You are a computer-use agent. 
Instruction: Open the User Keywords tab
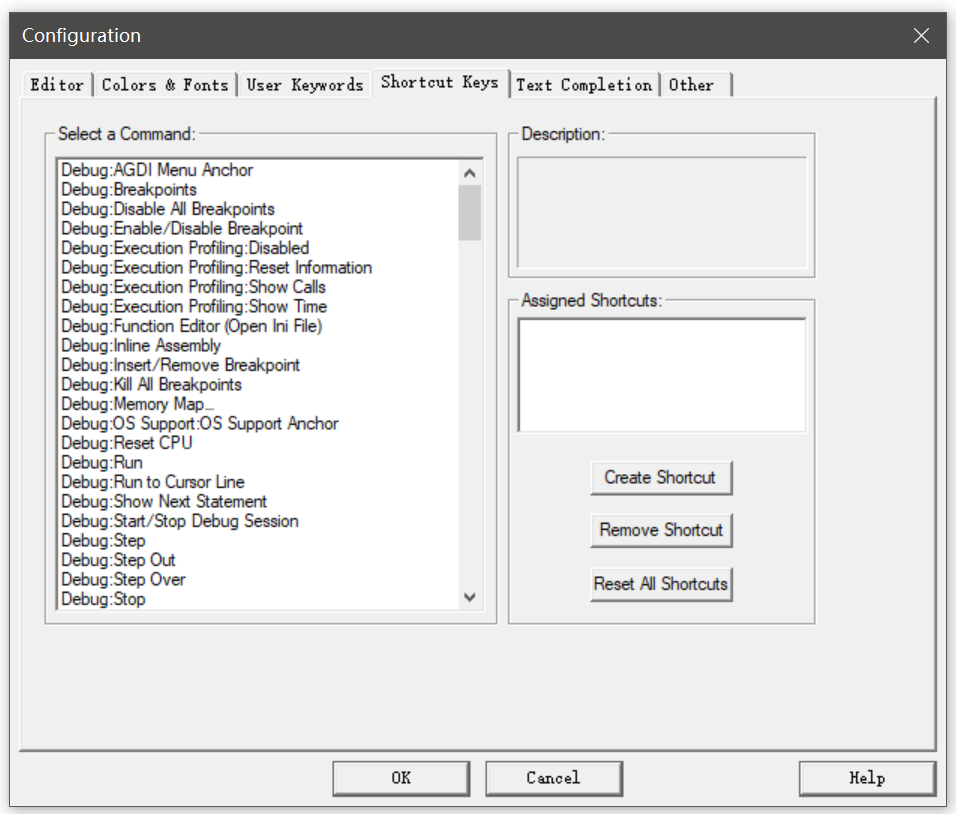pyautogui.click(x=305, y=85)
